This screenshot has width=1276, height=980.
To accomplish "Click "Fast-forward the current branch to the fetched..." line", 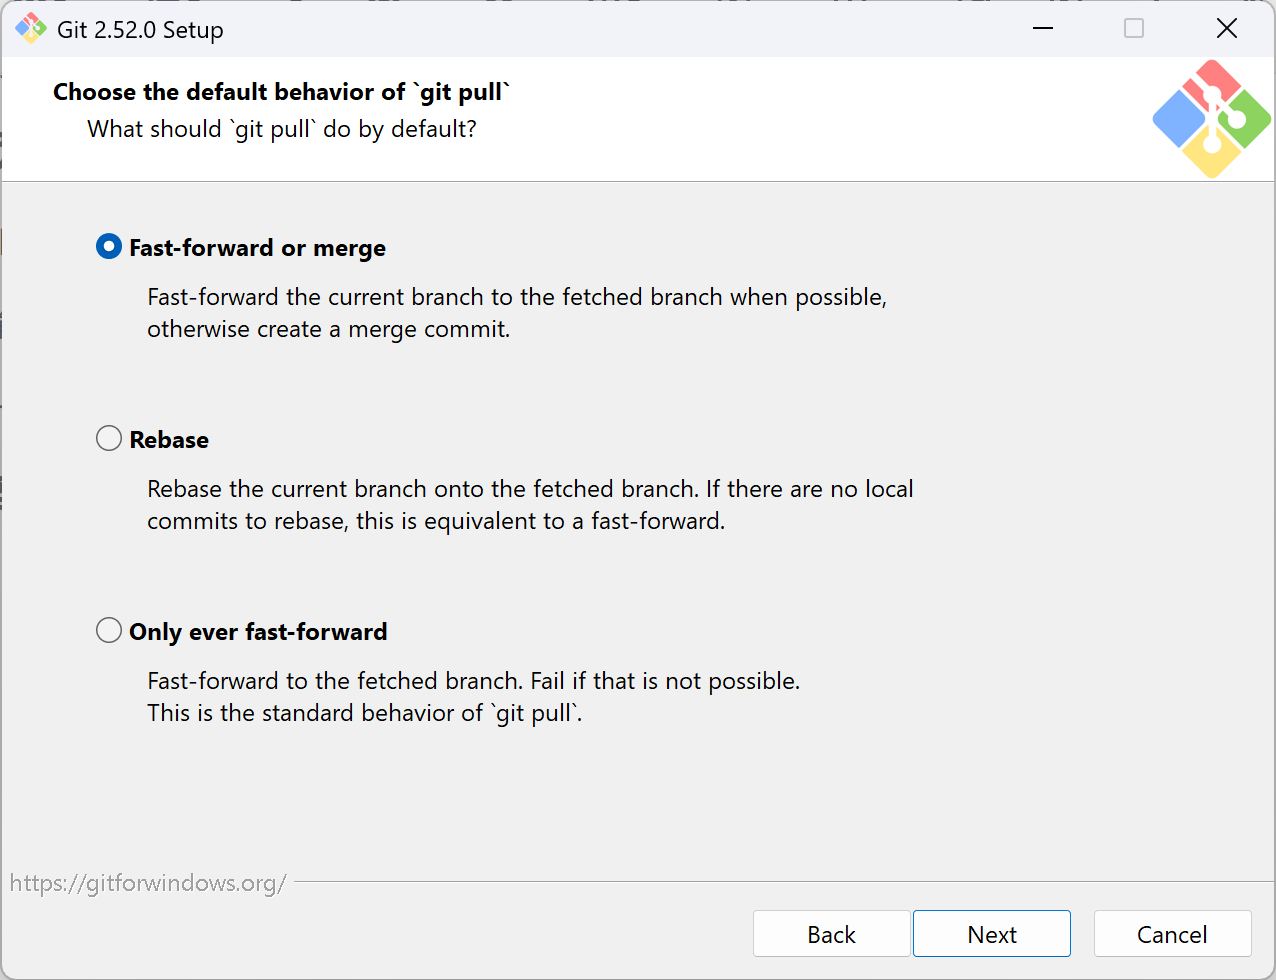I will pos(517,297).
